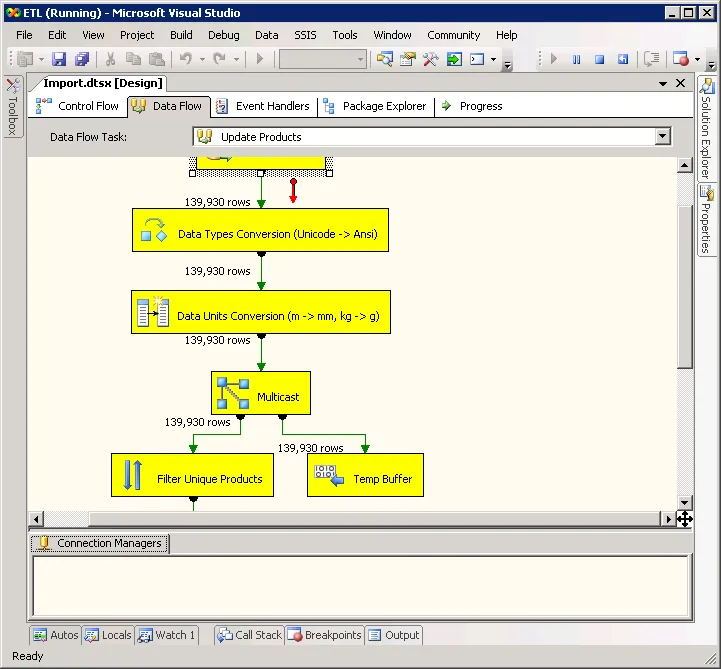
Task: Select the Filter Unique Products component
Action: tap(193, 476)
